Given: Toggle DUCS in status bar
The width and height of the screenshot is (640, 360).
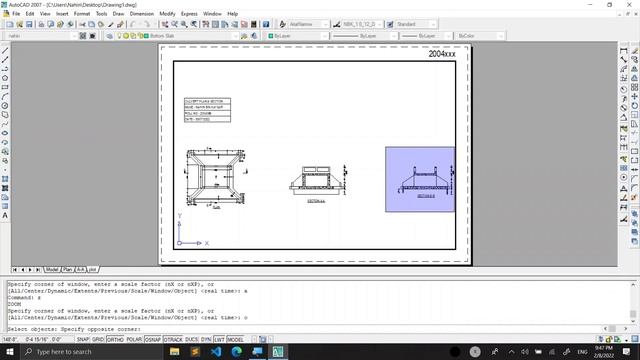Looking at the screenshot, I should click(191, 339).
